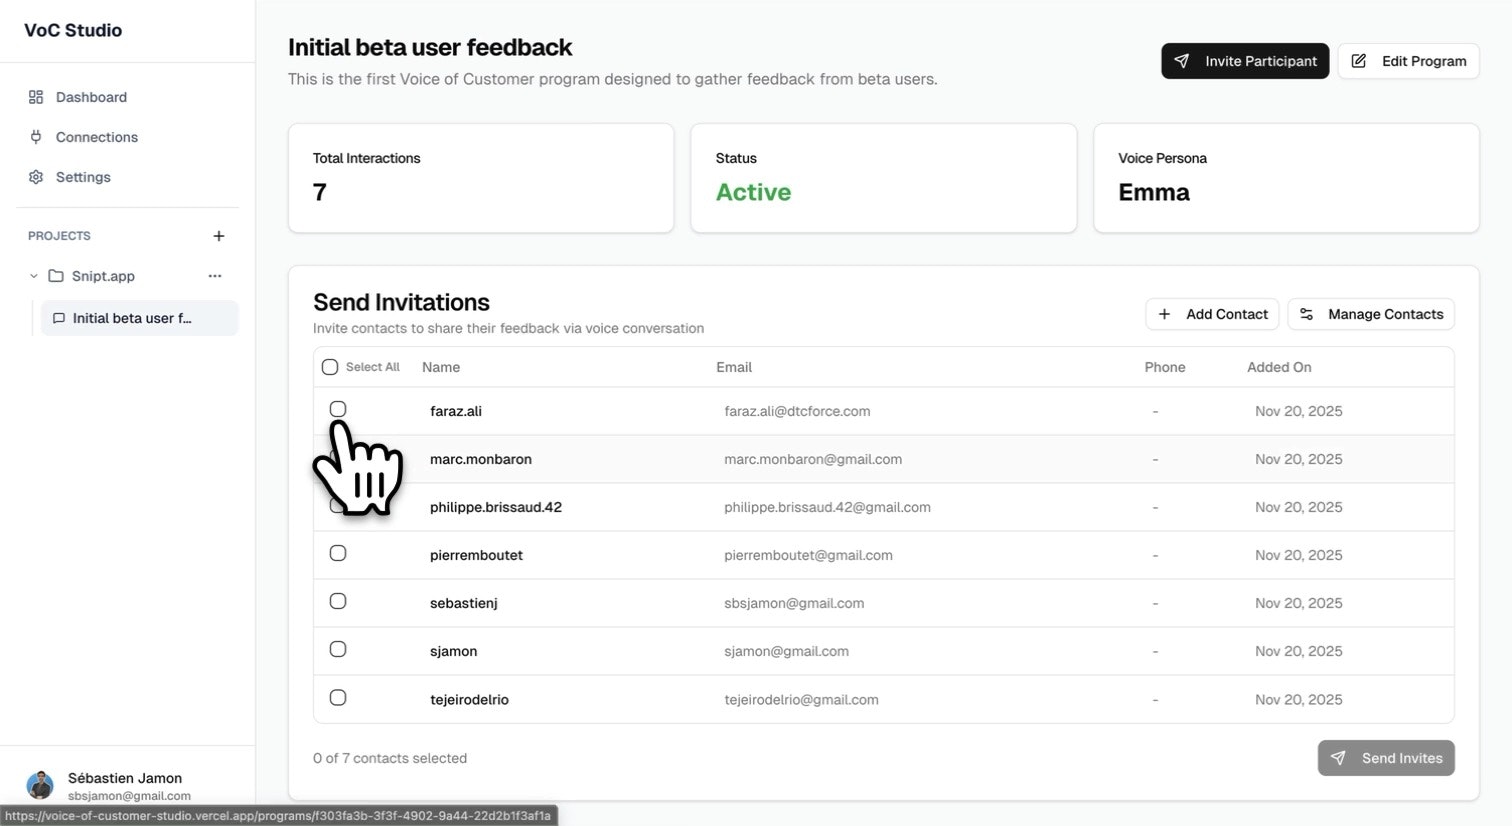Select the pierremboutet contact checkbox
The image size is (1512, 826).
[338, 553]
